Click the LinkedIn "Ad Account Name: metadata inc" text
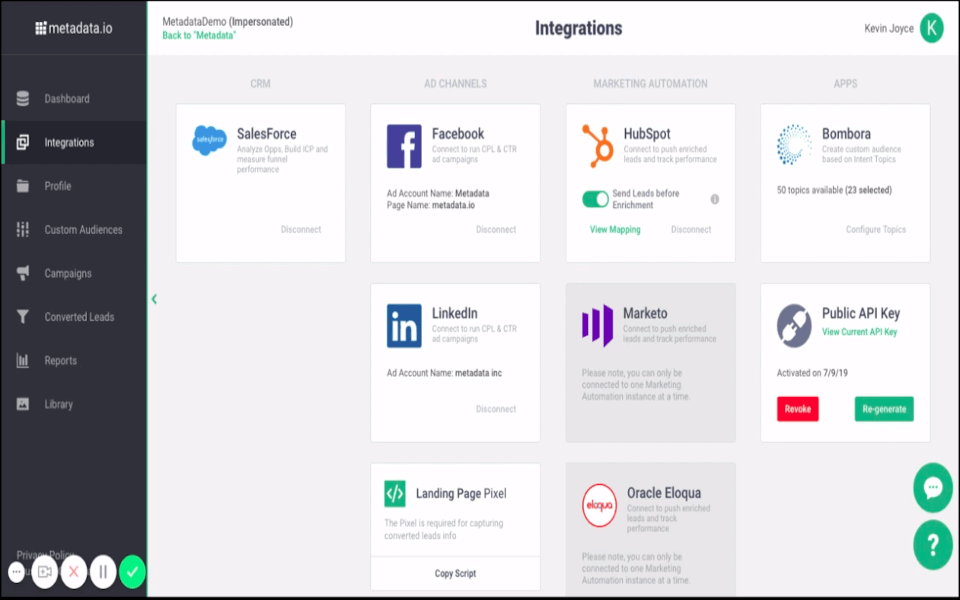The image size is (960, 600). [x=444, y=373]
